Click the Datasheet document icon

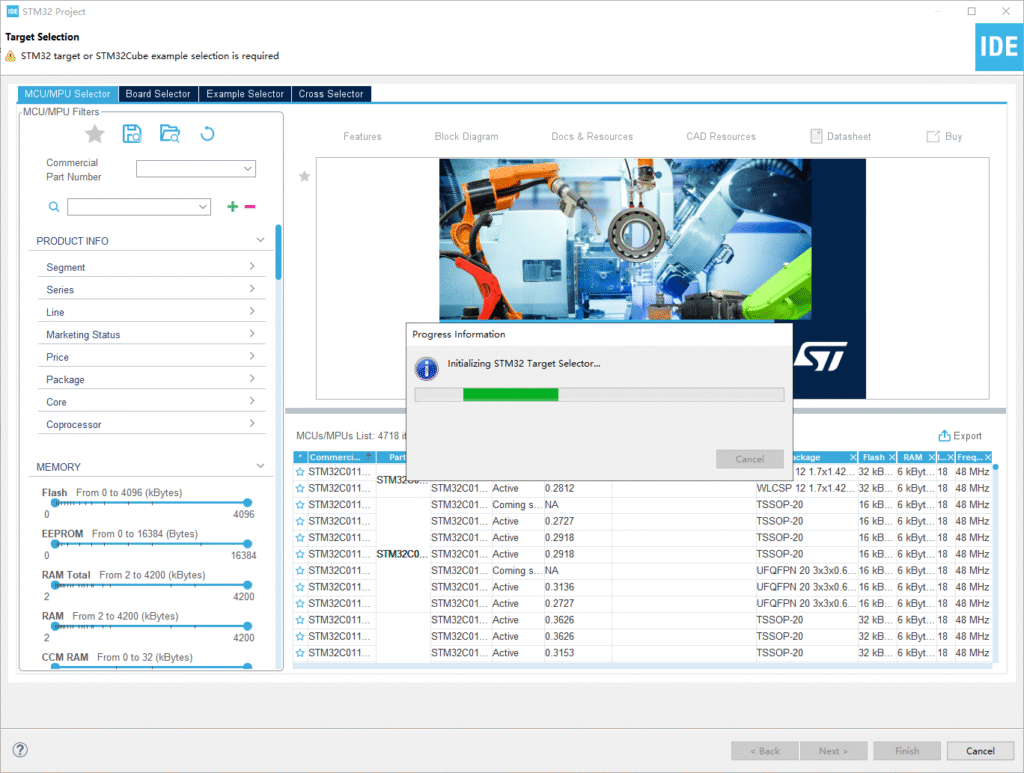816,136
